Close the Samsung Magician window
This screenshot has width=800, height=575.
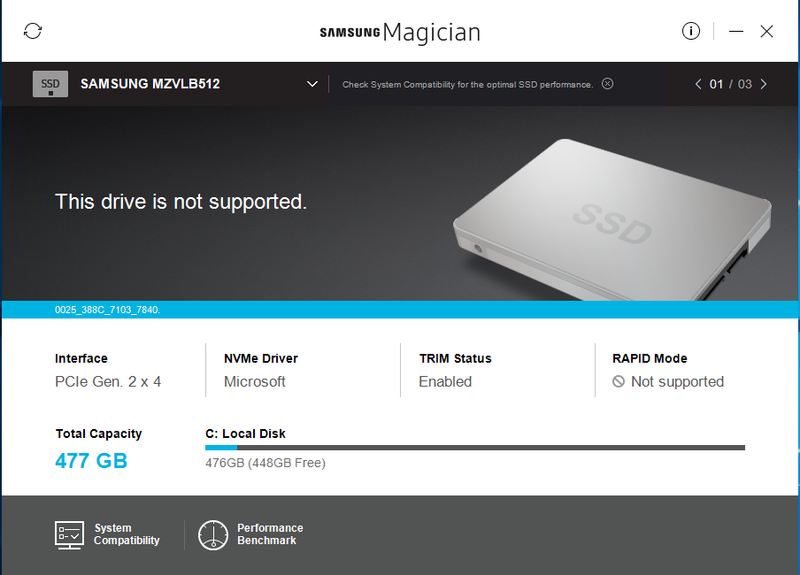click(766, 32)
